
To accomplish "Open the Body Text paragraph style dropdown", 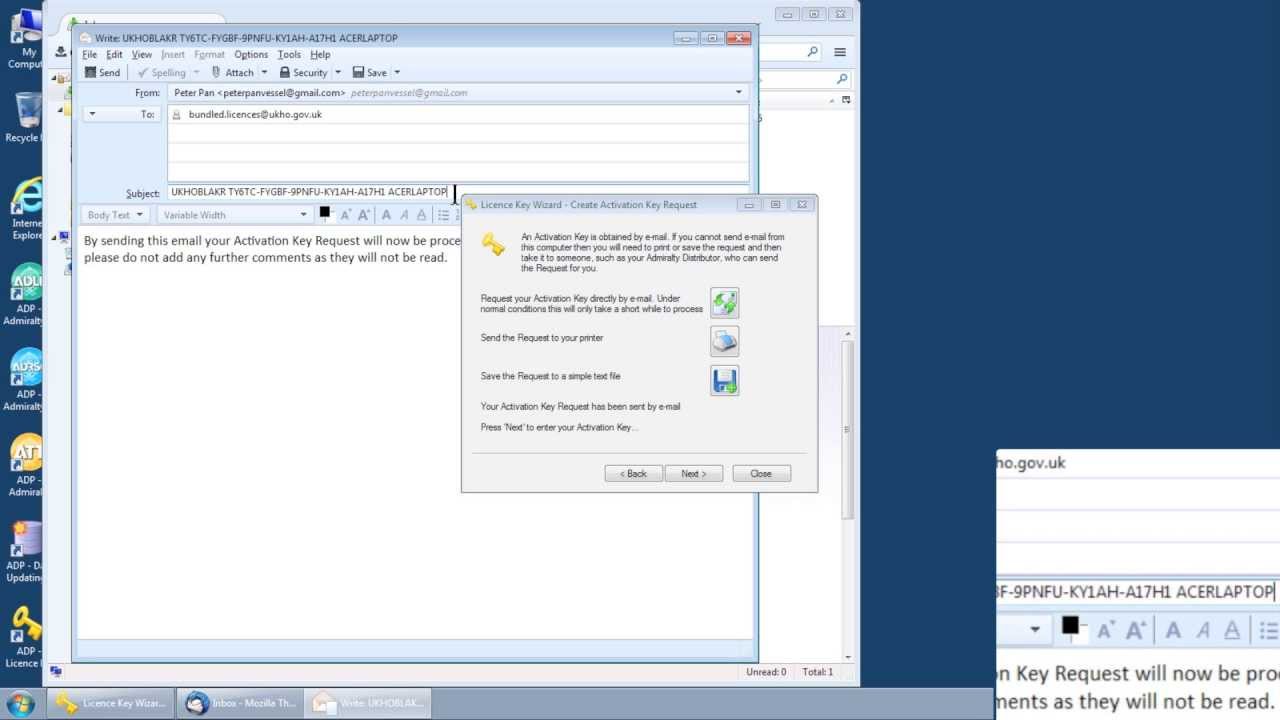I will pos(115,215).
